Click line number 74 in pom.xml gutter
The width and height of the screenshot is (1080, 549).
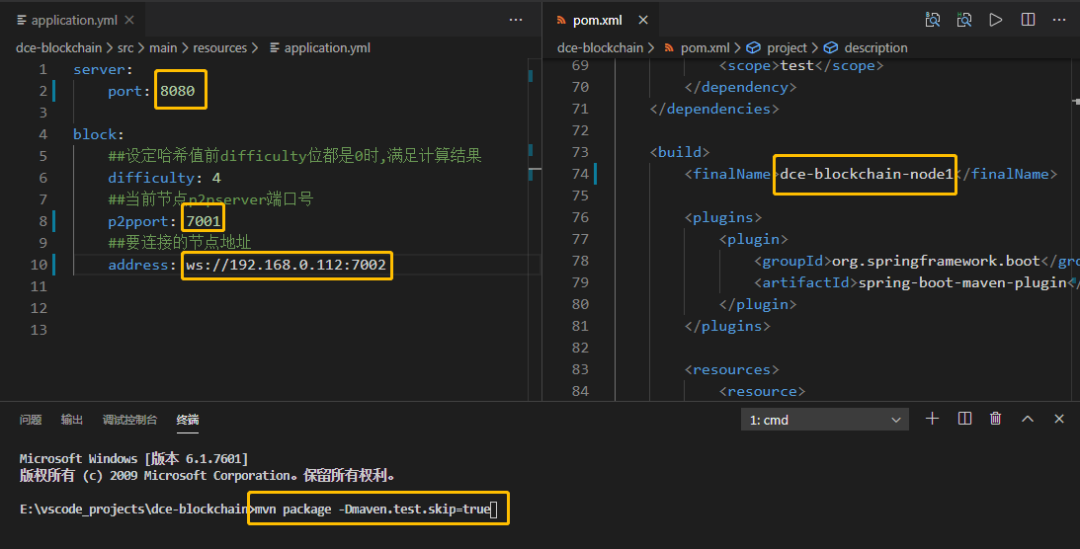click(x=580, y=174)
